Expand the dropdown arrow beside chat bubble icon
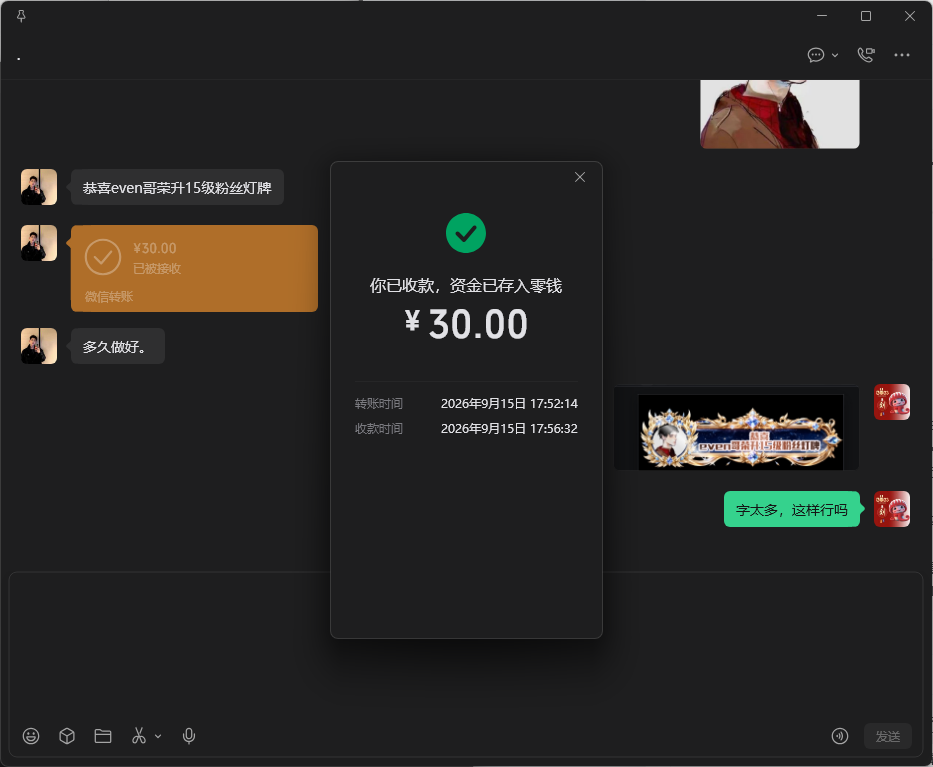Viewport: 933px width, 767px height. point(835,55)
